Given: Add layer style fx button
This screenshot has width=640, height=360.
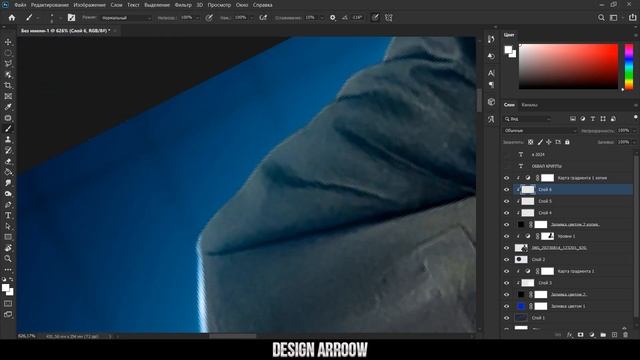Looking at the screenshot, I should [569, 335].
